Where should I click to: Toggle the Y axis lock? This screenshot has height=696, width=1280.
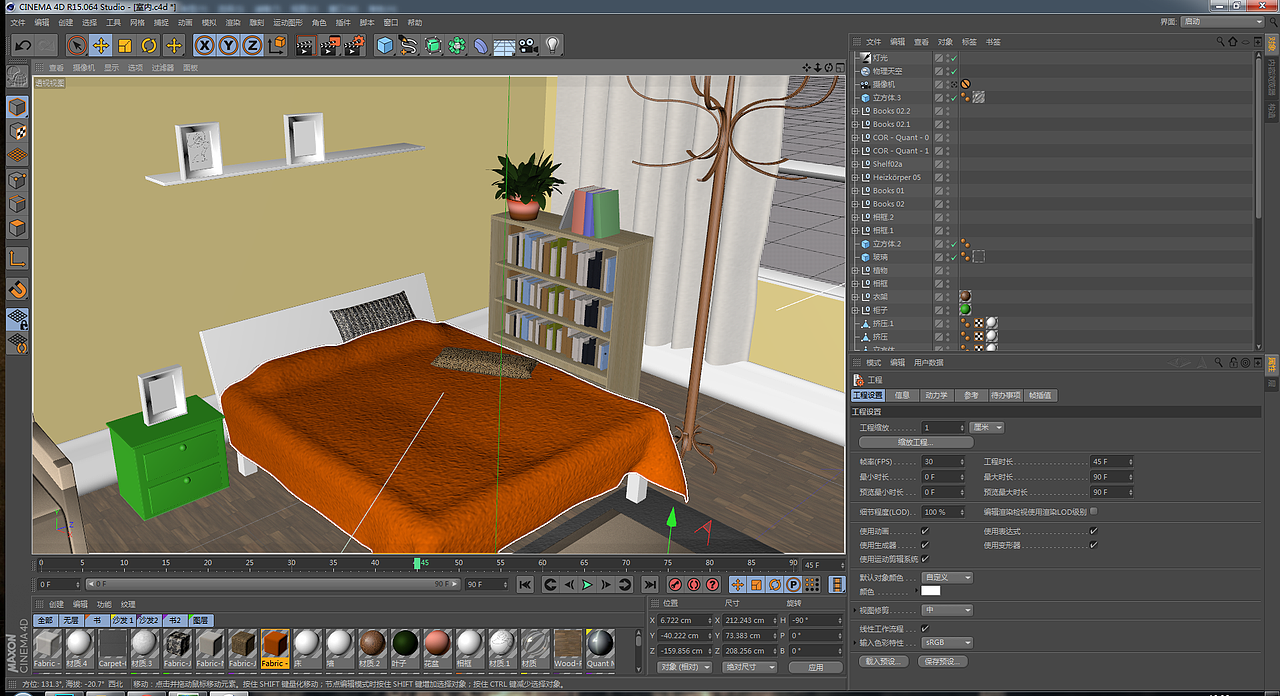[x=228, y=45]
